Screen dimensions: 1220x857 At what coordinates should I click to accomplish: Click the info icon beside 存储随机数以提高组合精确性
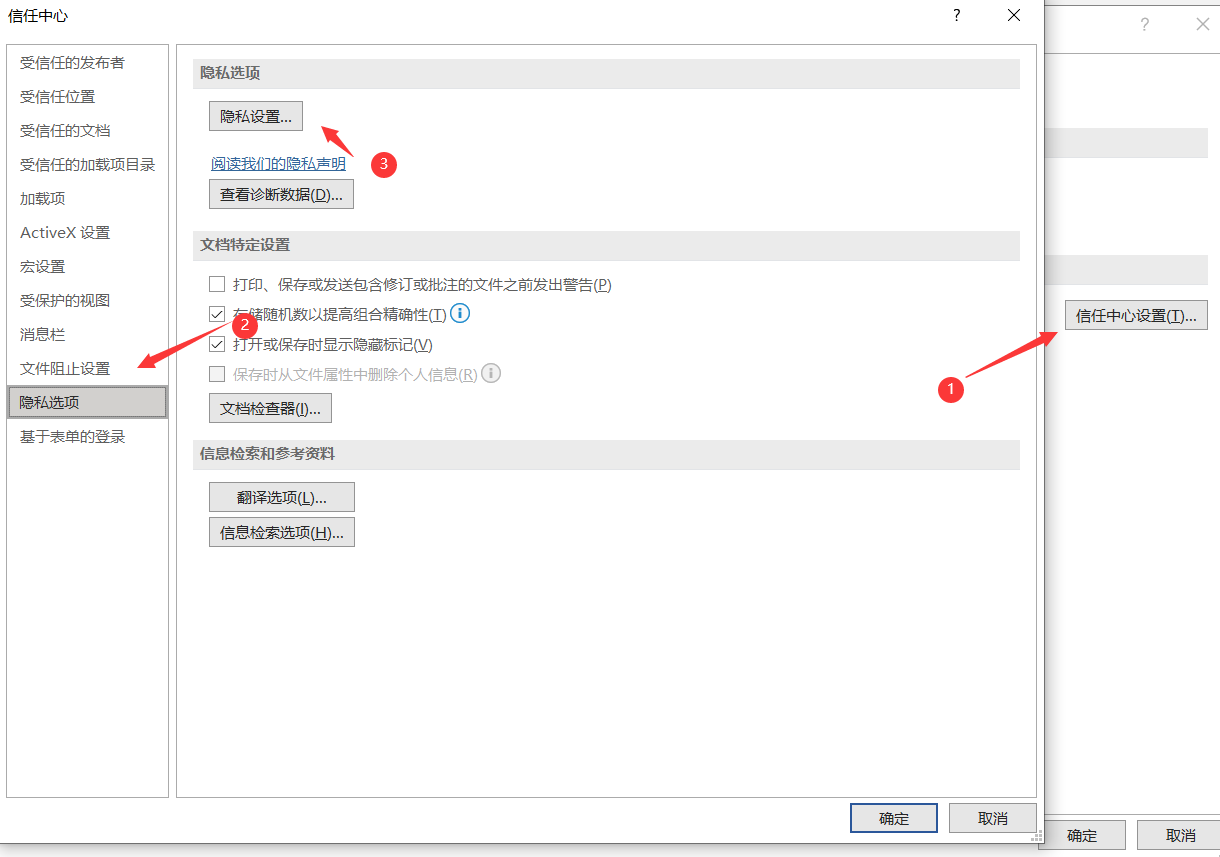tap(459, 313)
